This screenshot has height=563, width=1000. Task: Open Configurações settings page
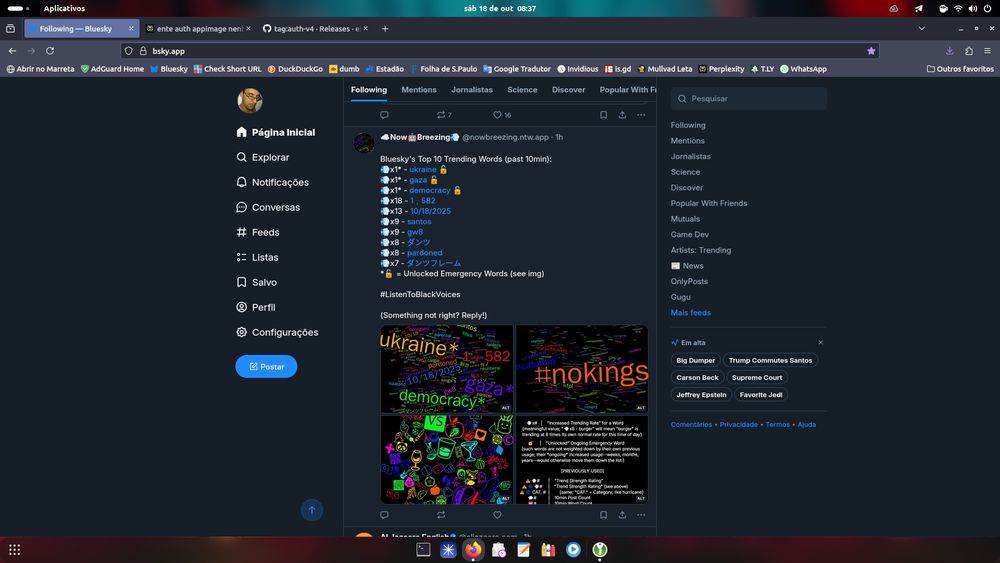(x=277, y=332)
